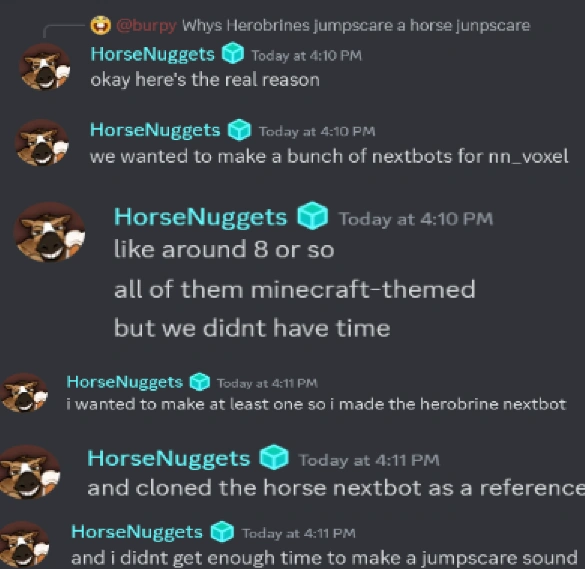Screen dimensions: 585x569
Task: Click HorseNuggets username above 'like around 8 or so'
Action: coord(201,217)
